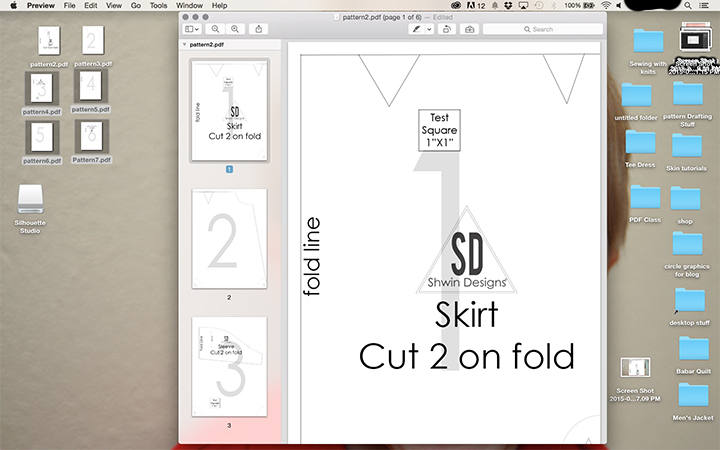
Task: Open the Tools menu
Action: coord(158,6)
